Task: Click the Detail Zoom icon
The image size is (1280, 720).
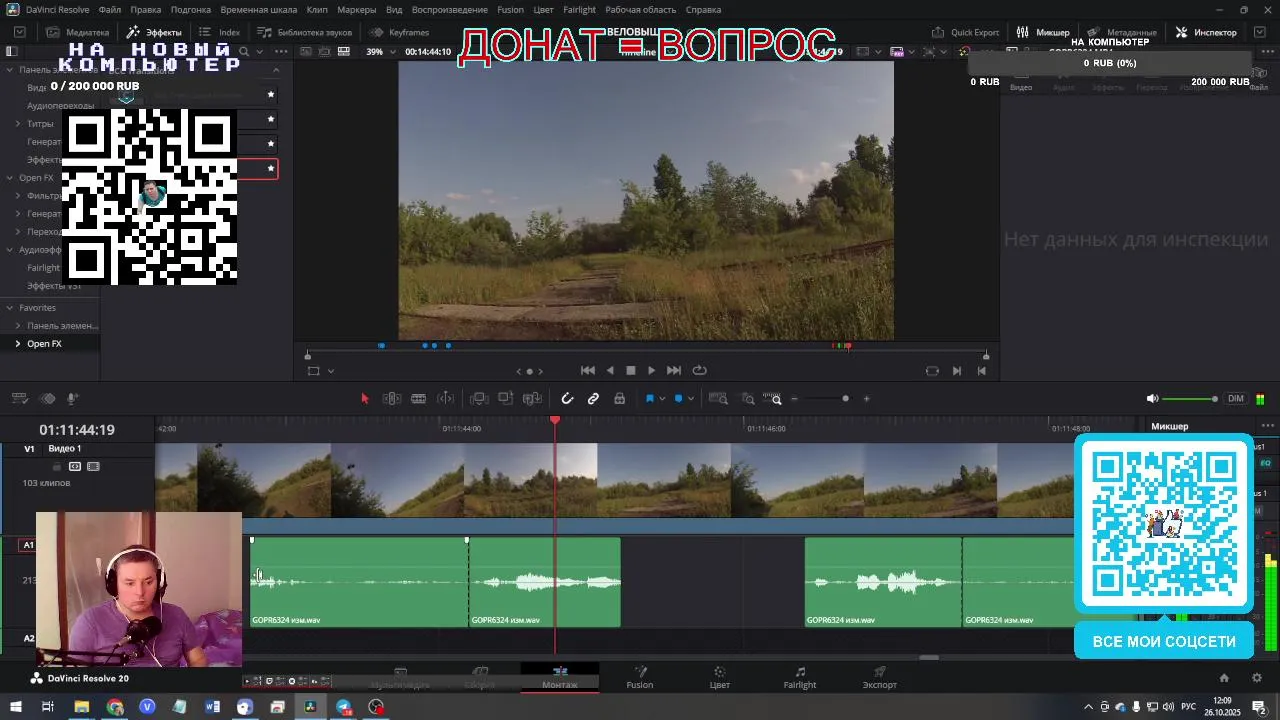Action: tap(748, 399)
